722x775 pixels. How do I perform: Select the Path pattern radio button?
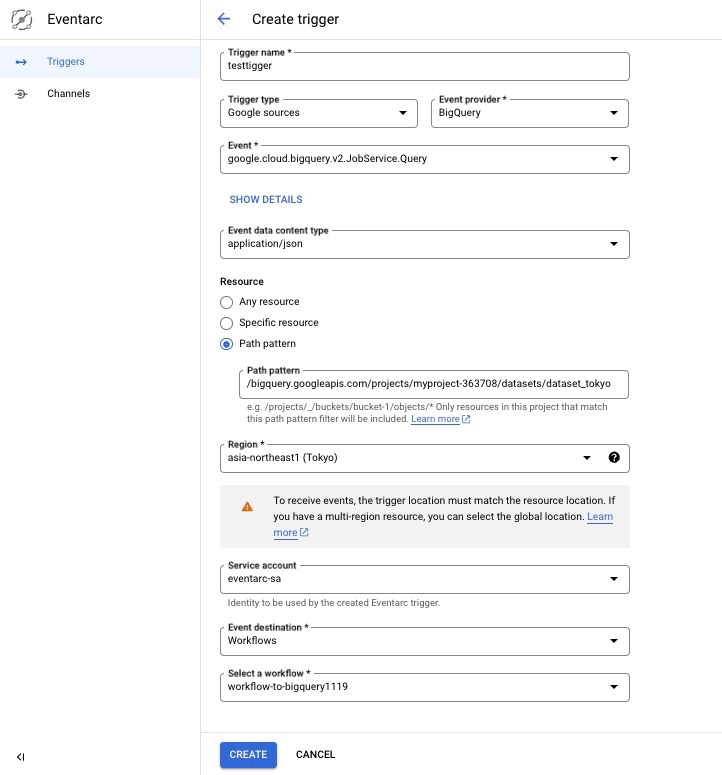(226, 344)
